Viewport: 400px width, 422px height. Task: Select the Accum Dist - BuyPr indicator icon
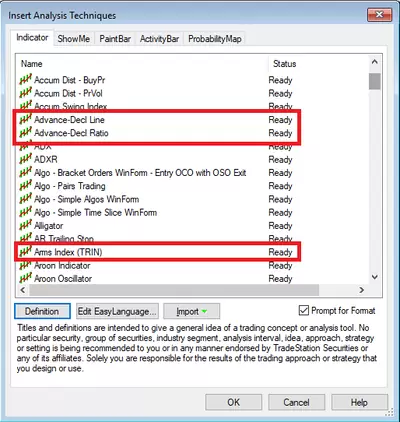26,80
